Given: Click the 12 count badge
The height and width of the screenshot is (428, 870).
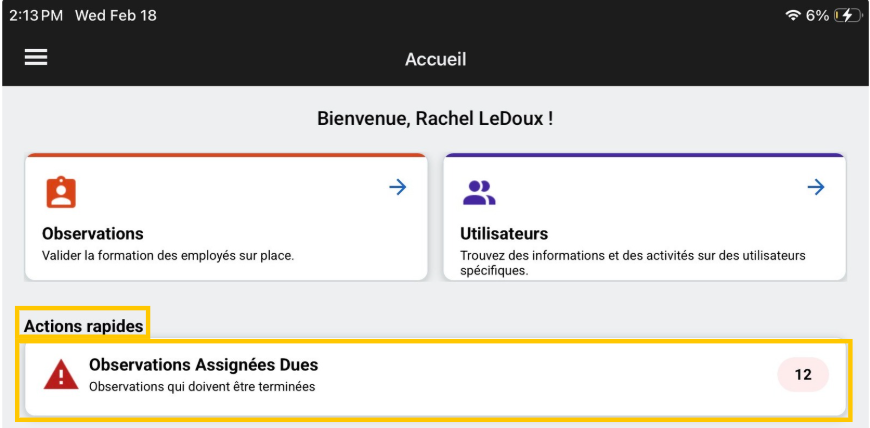Looking at the screenshot, I should coord(803,376).
